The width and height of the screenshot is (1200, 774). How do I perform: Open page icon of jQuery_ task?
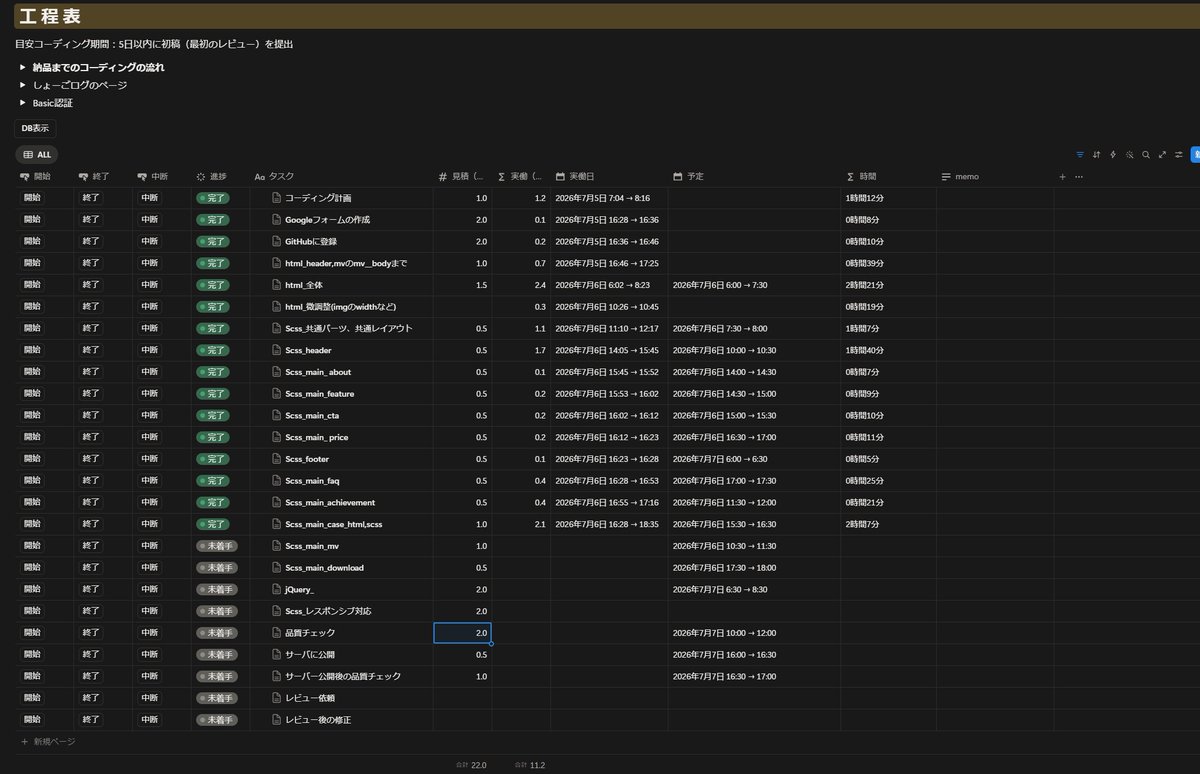[277, 589]
